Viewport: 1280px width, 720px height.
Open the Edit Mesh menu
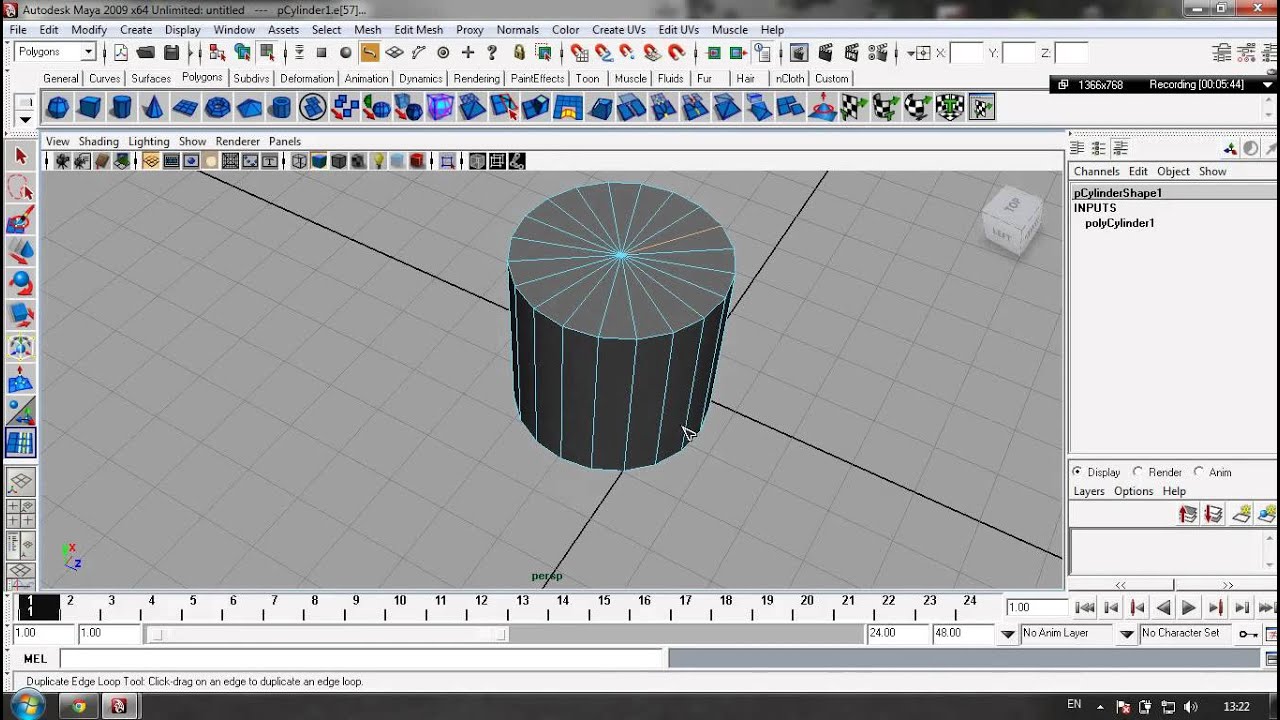(418, 30)
